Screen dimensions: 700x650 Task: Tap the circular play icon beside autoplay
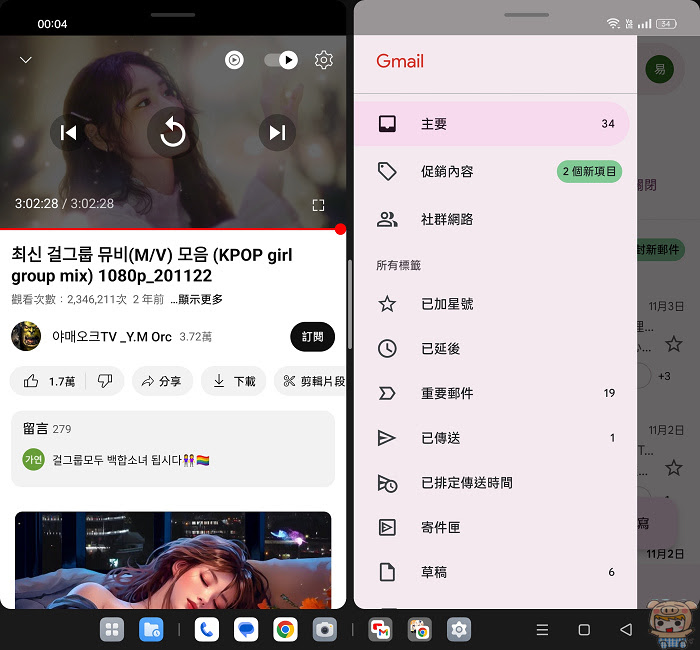point(234,60)
